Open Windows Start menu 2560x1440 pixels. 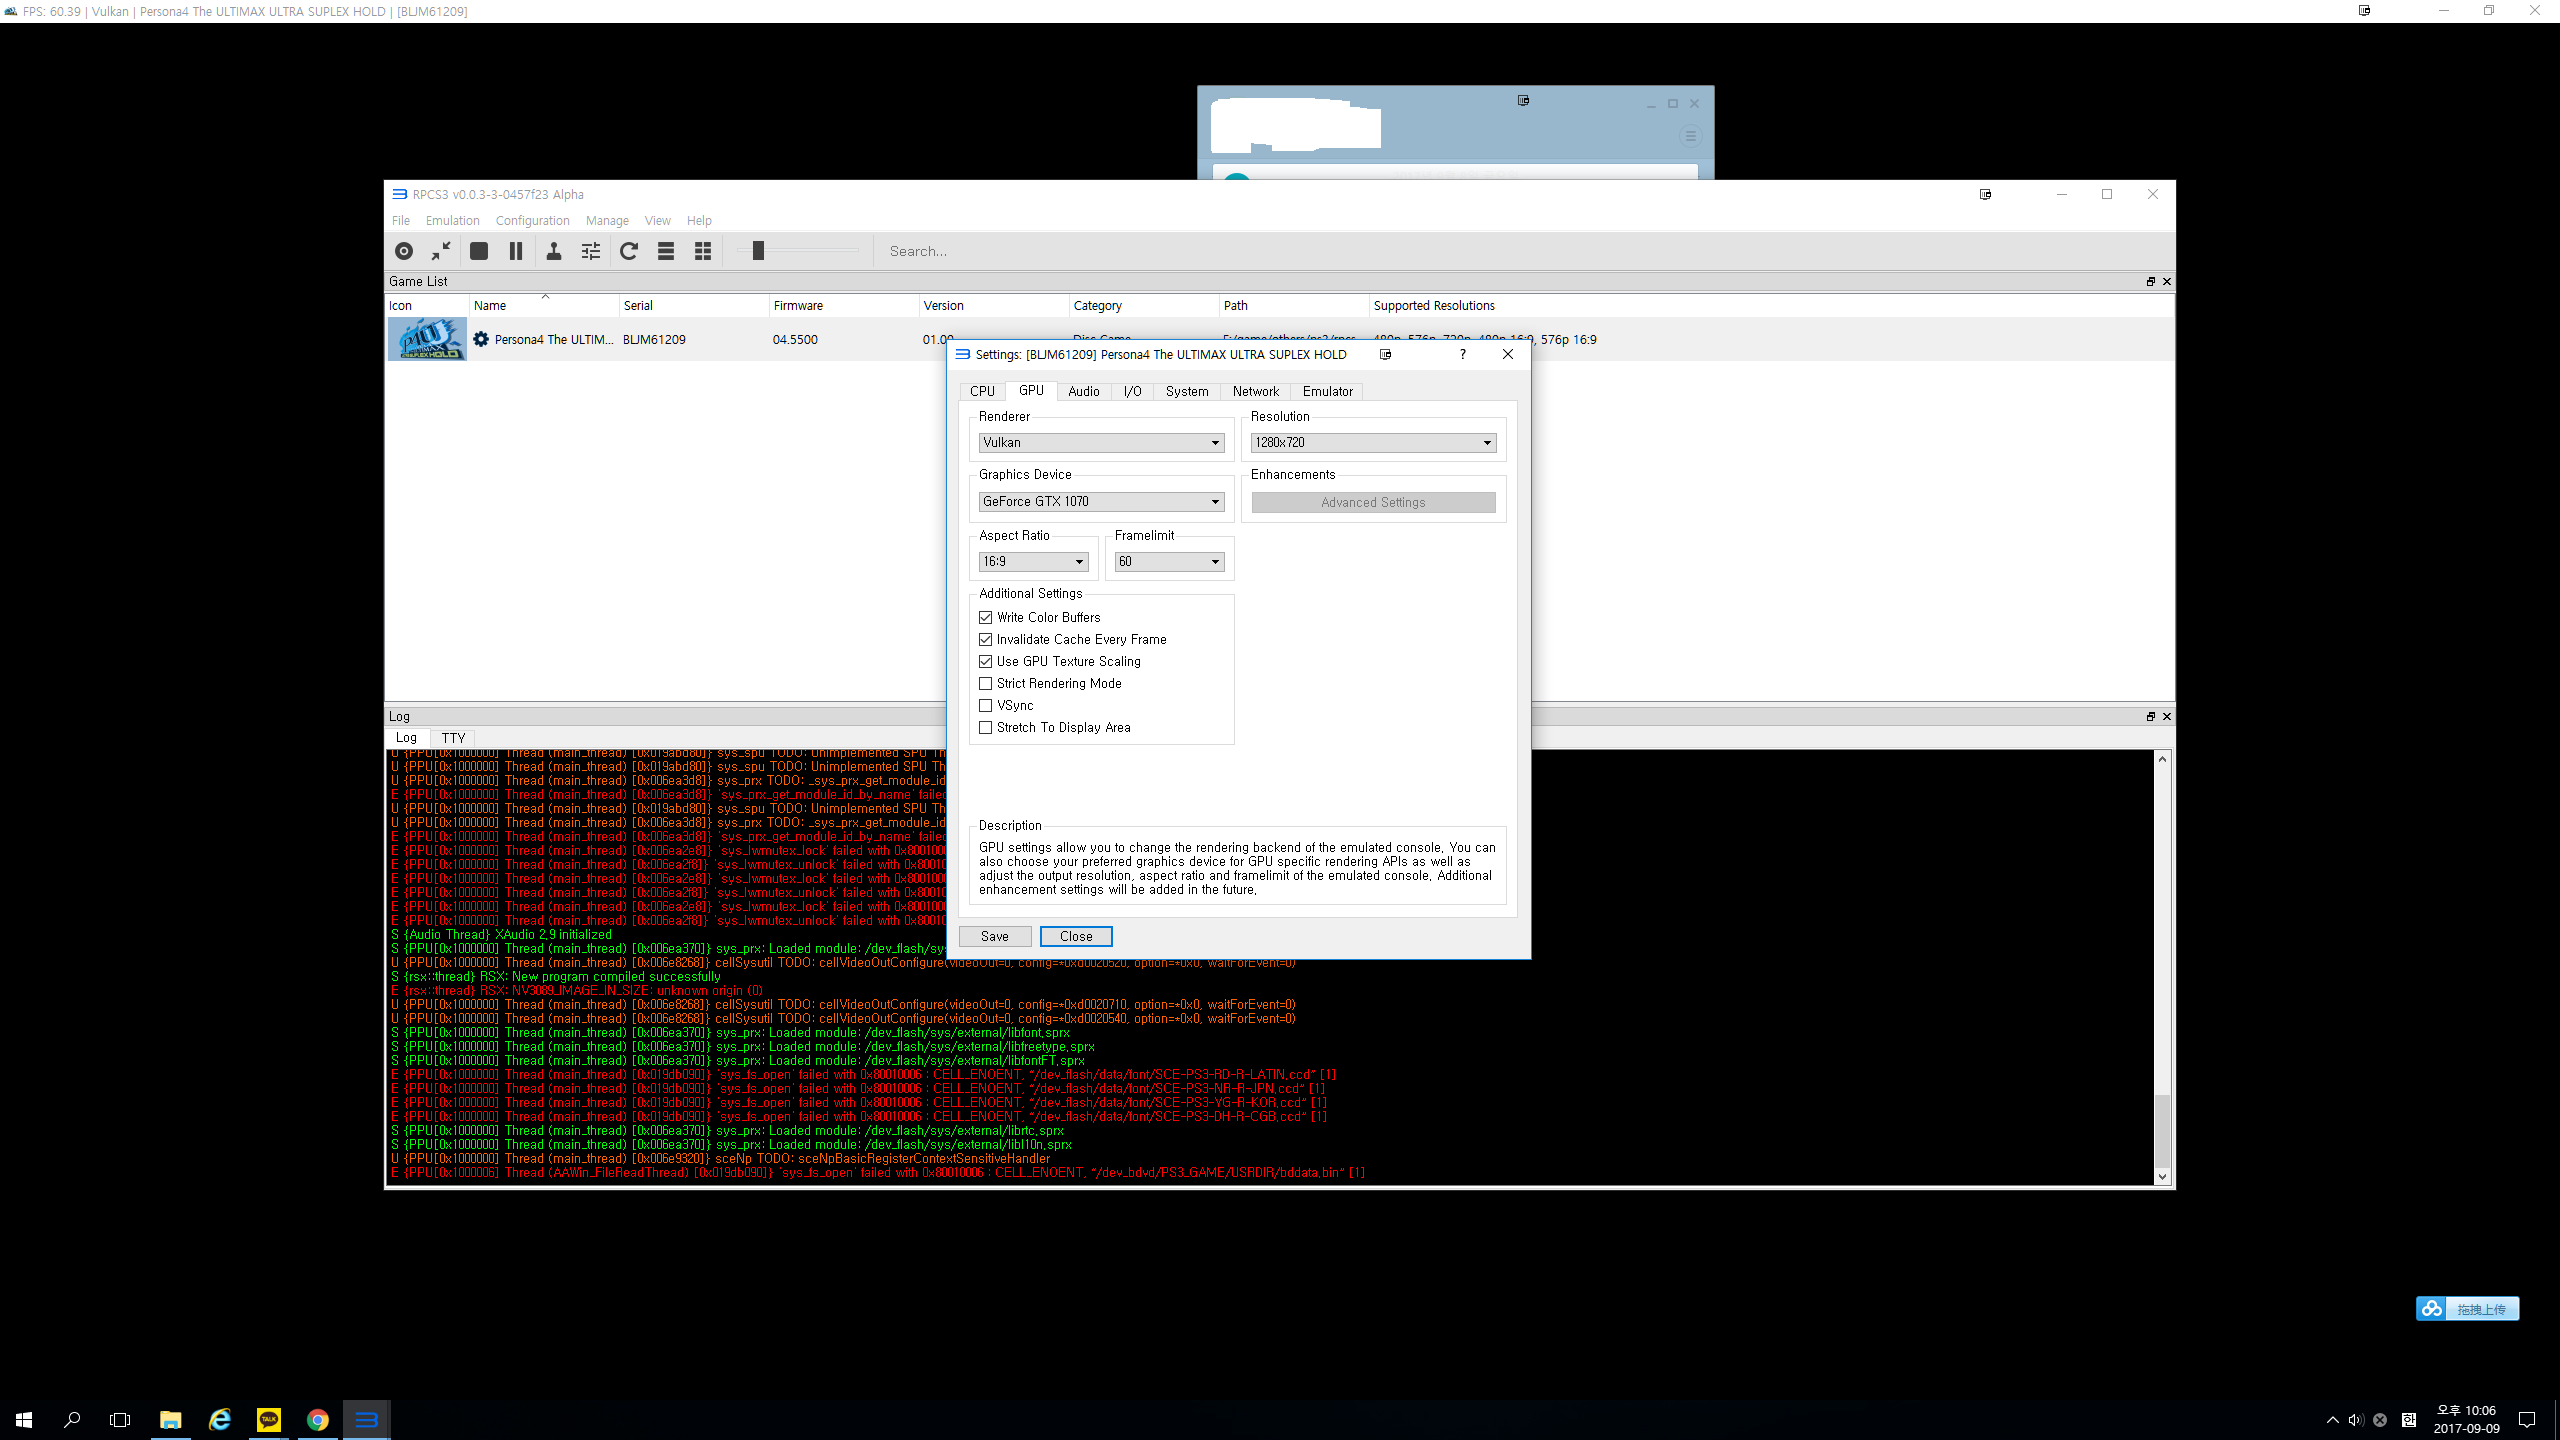pyautogui.click(x=24, y=1419)
